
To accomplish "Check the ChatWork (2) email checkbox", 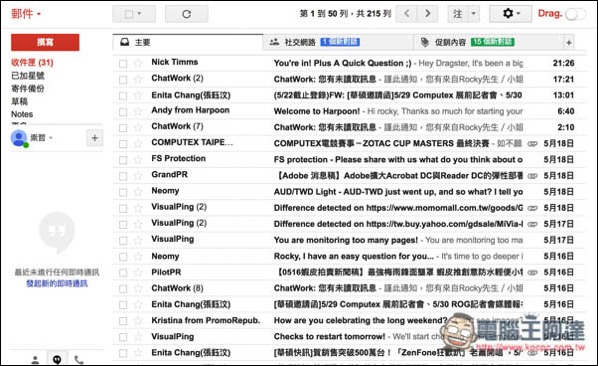I will point(123,80).
